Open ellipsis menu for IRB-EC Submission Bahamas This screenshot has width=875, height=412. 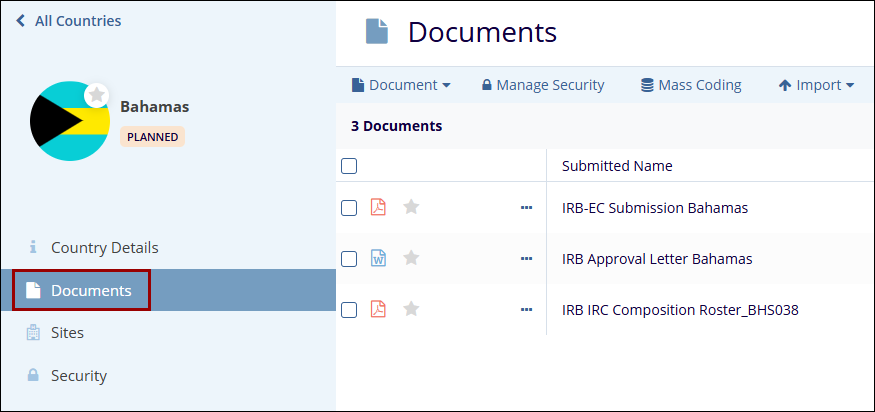[526, 208]
